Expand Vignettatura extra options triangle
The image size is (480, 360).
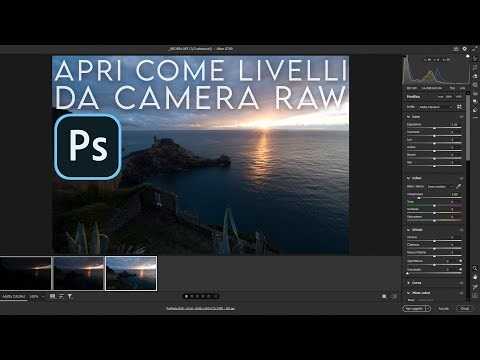[461, 261]
